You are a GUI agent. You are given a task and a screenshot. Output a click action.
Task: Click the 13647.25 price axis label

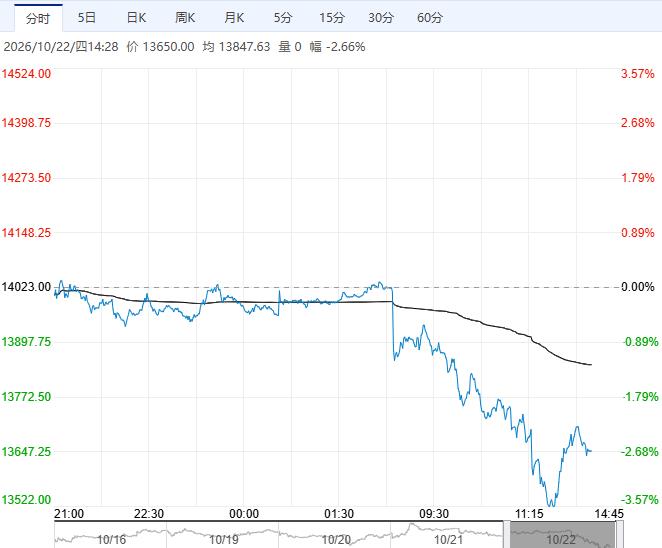(x=26, y=452)
